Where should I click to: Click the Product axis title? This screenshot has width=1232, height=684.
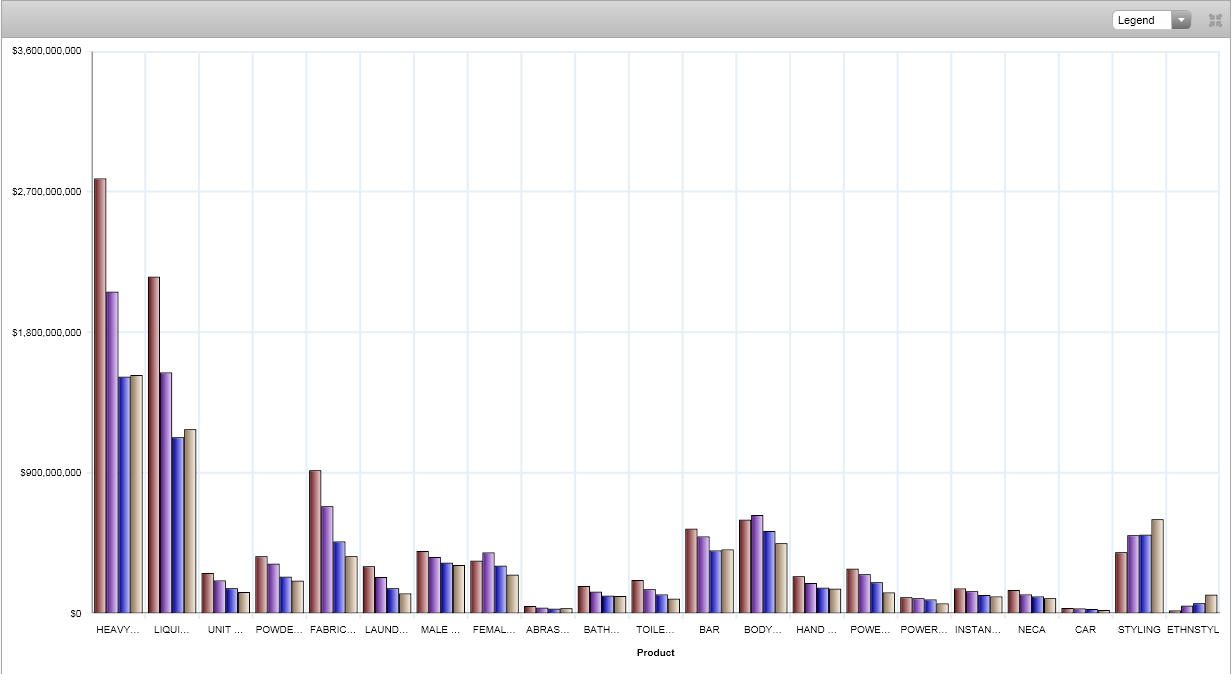[x=655, y=653]
